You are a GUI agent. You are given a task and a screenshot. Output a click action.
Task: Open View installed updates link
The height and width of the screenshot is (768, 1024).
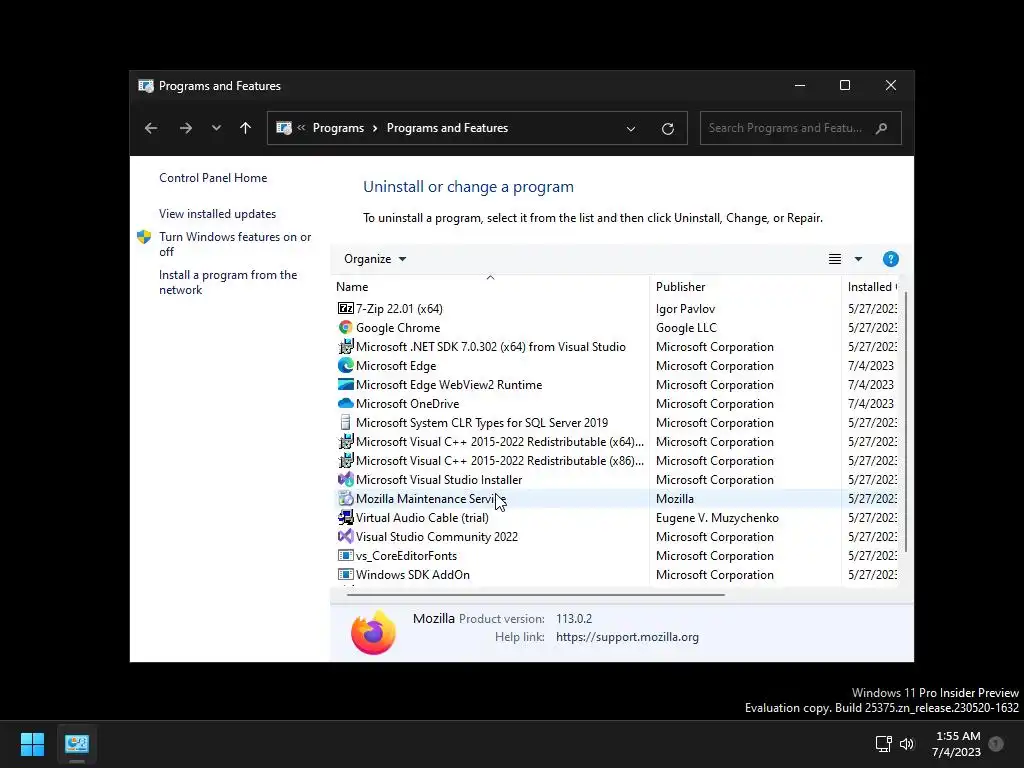tap(217, 214)
